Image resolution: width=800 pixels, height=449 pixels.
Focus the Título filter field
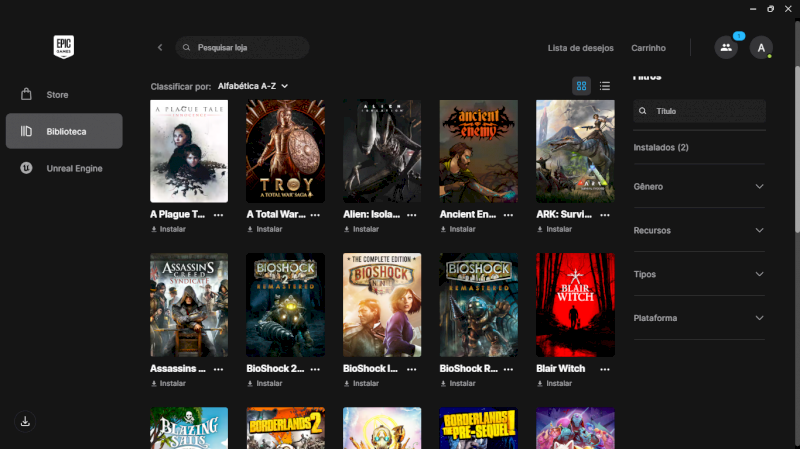click(699, 111)
